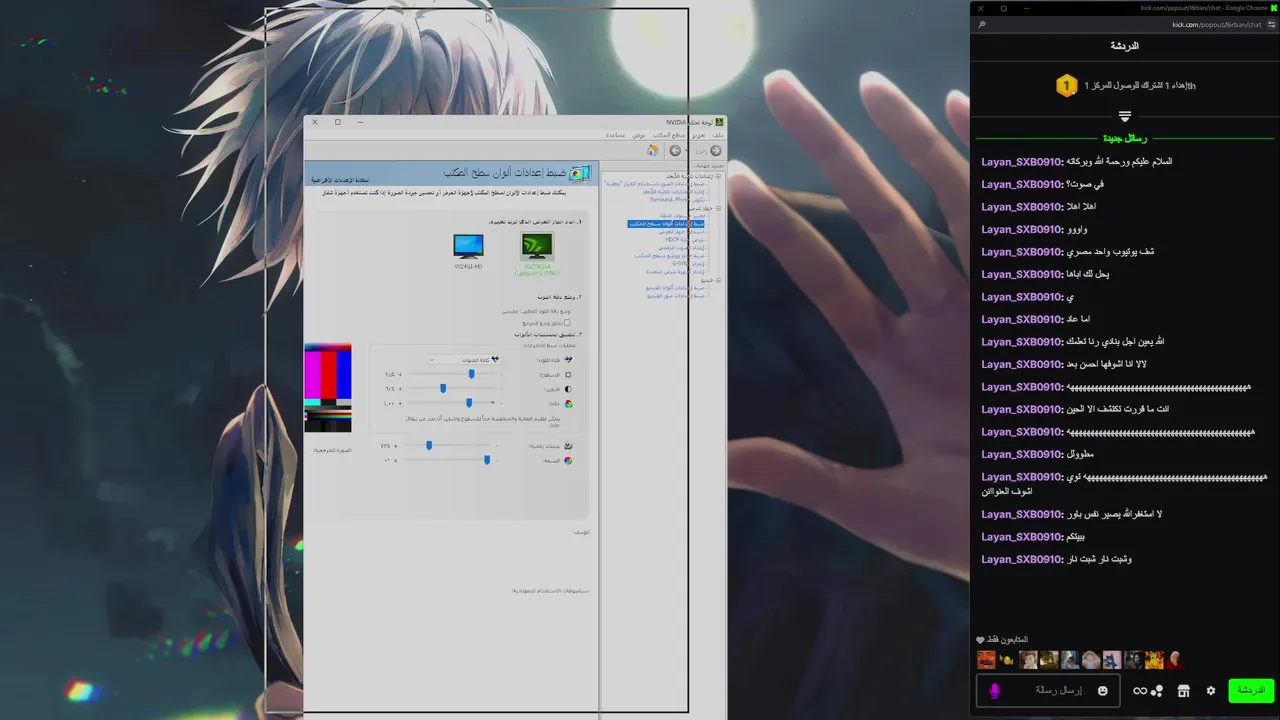Collapse the 3D settings tree section
This screenshot has width=1280, height=720.
(718, 176)
